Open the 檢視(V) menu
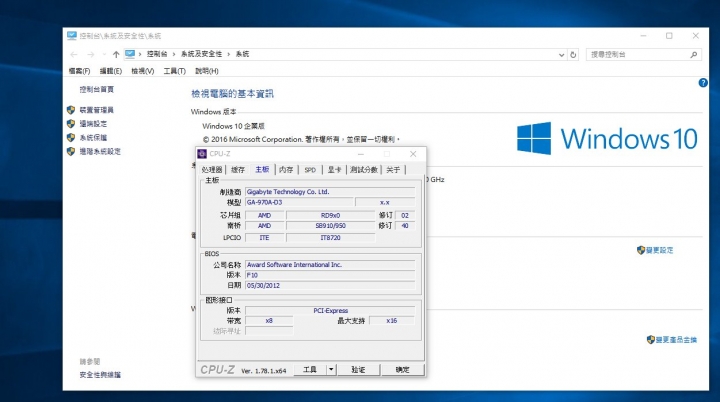This screenshot has height=402, width=720. [x=143, y=71]
